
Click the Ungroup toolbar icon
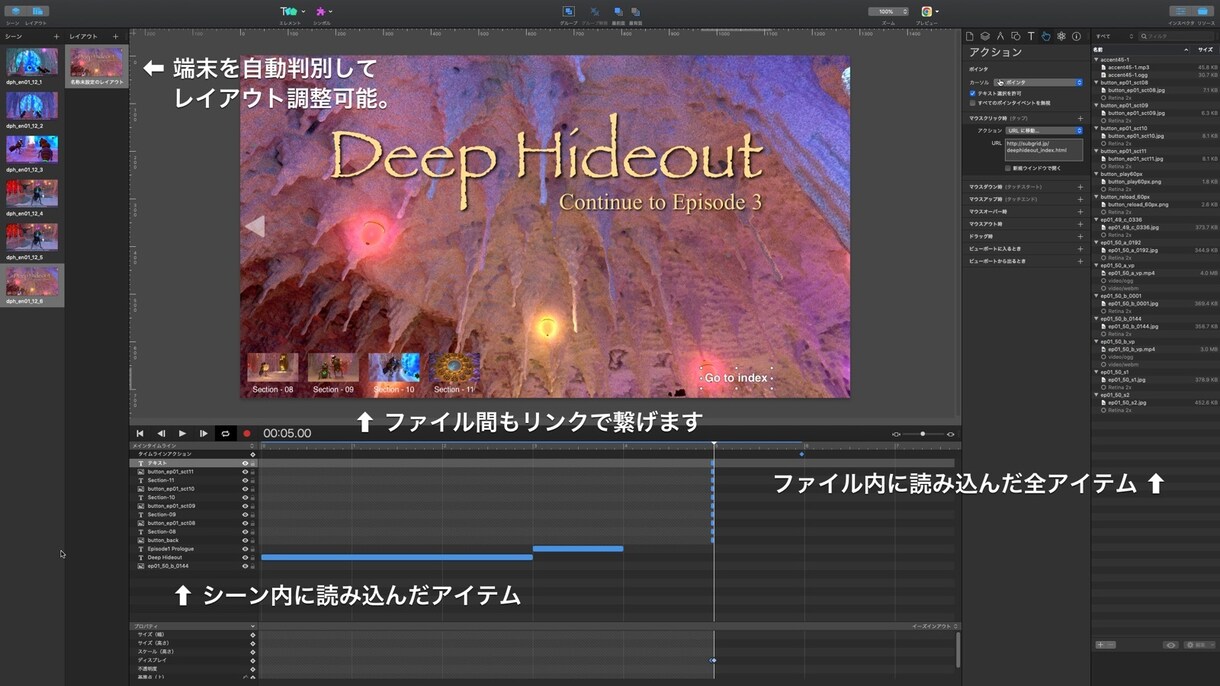pos(594,12)
